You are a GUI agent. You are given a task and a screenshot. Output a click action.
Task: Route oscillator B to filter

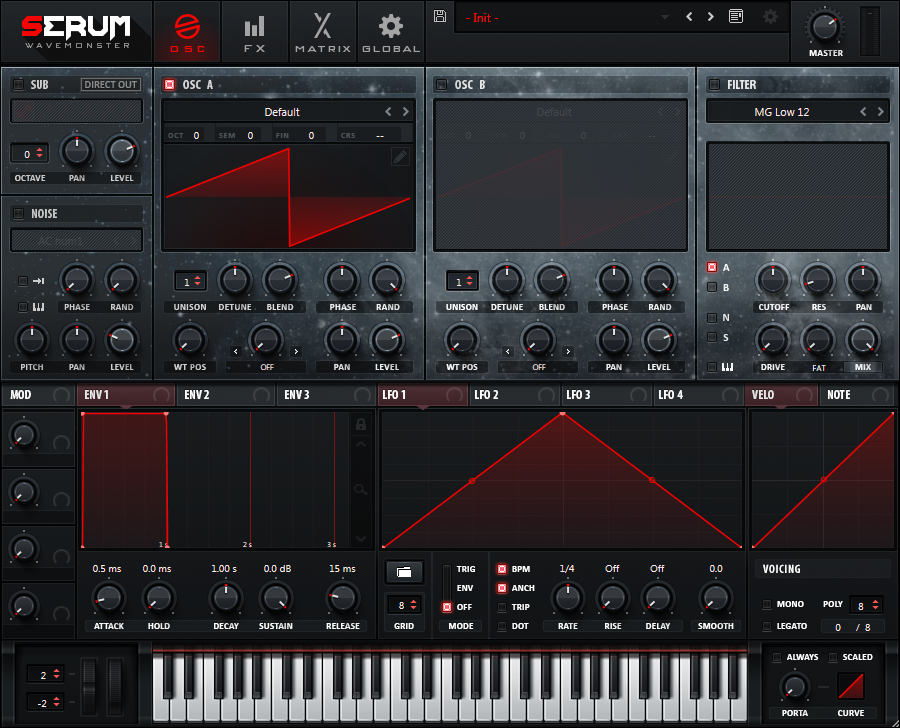(x=712, y=287)
